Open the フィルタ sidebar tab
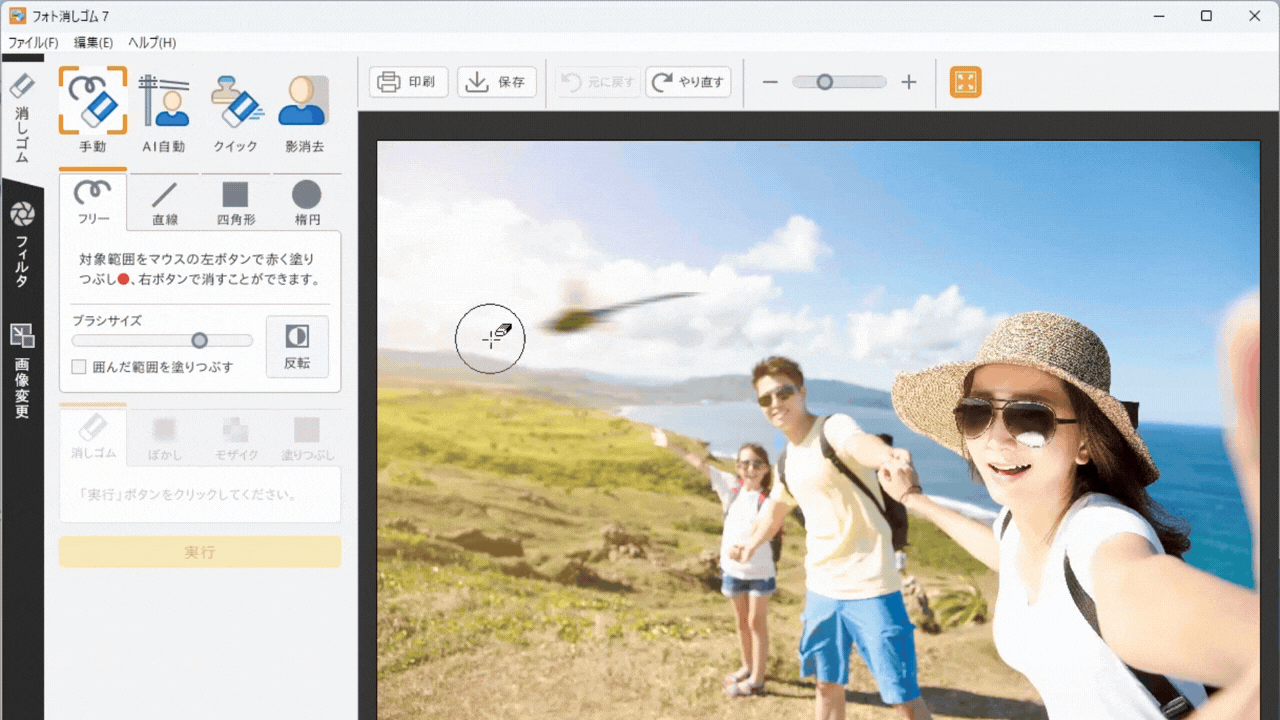The image size is (1280, 720). pyautogui.click(x=22, y=245)
